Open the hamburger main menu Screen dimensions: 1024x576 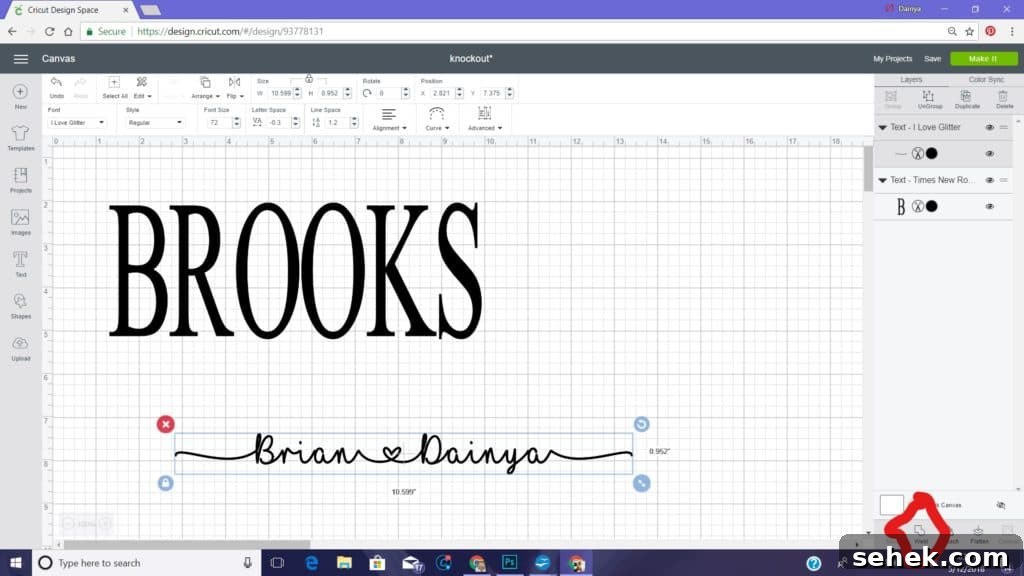(x=21, y=59)
